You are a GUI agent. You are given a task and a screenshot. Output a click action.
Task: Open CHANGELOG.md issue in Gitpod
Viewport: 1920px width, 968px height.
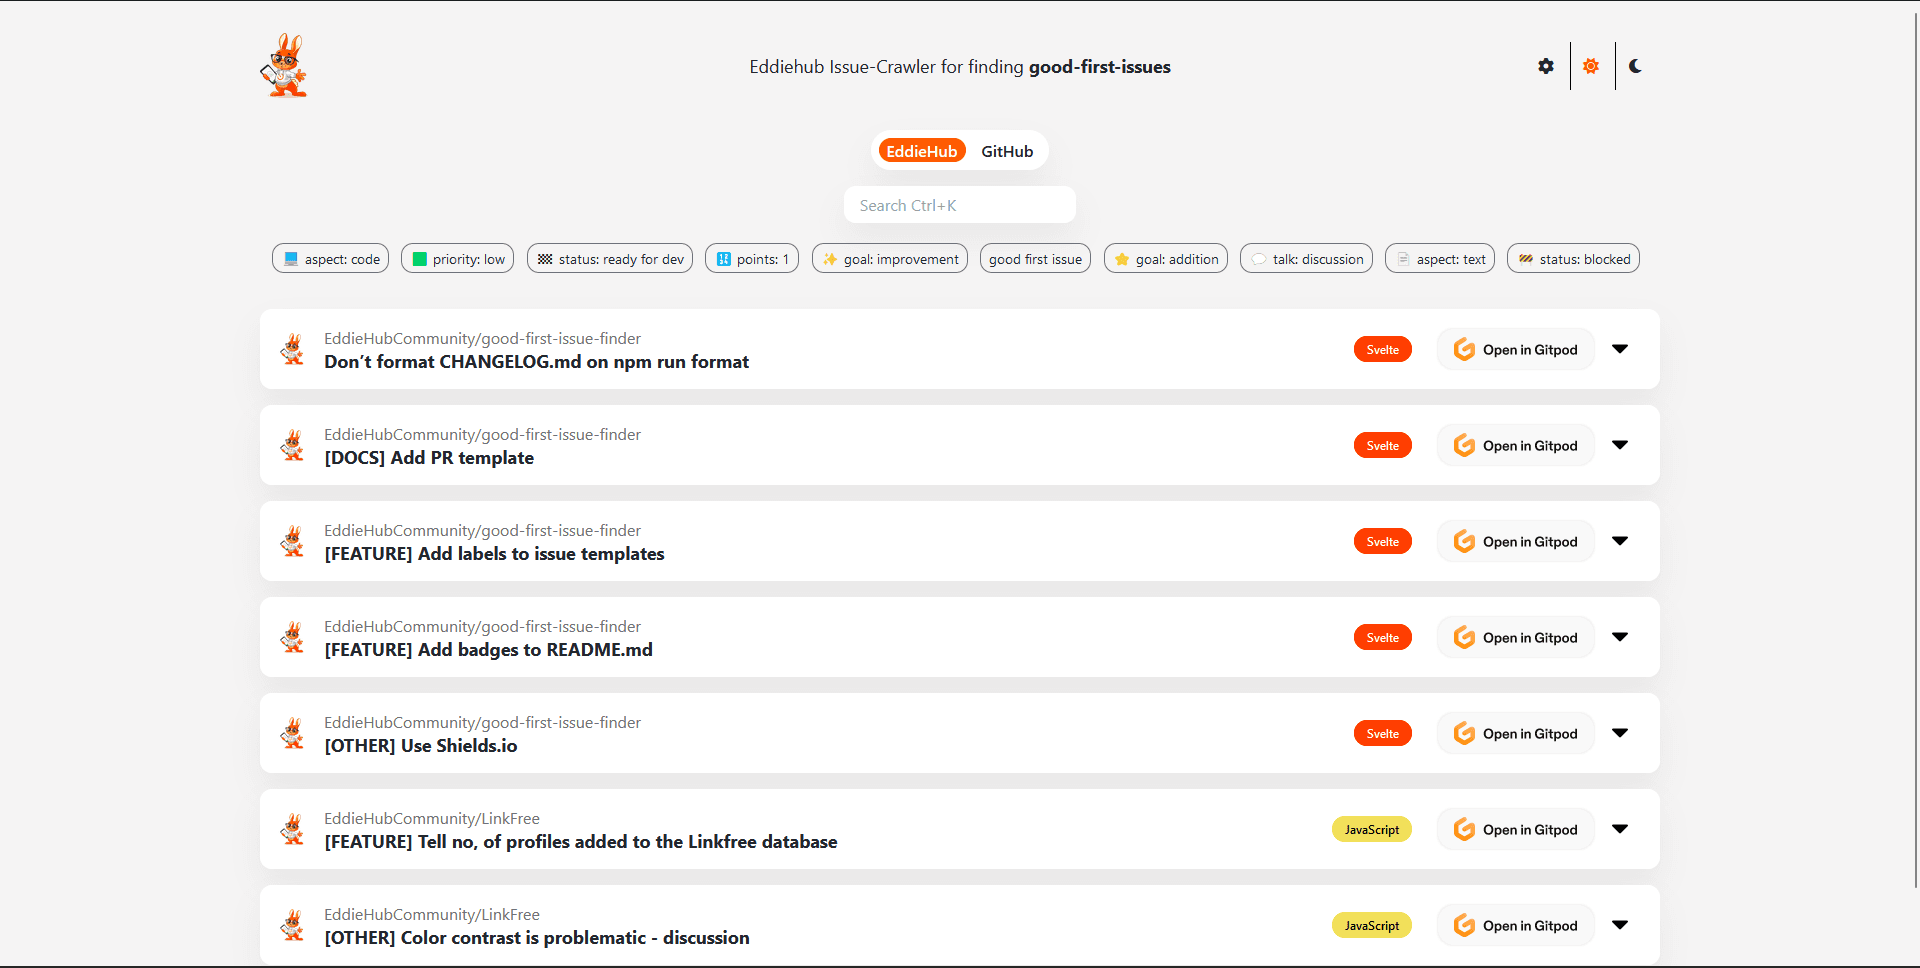[1515, 349]
